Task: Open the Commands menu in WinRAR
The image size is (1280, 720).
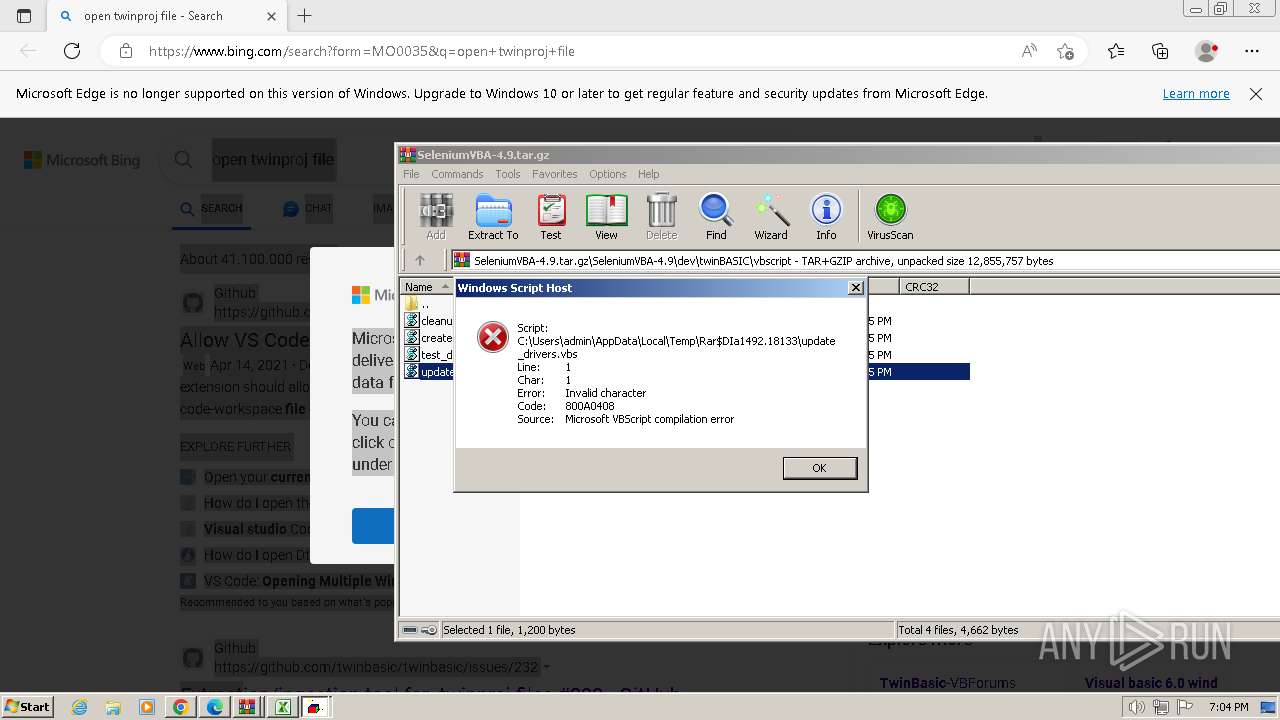Action: [457, 174]
